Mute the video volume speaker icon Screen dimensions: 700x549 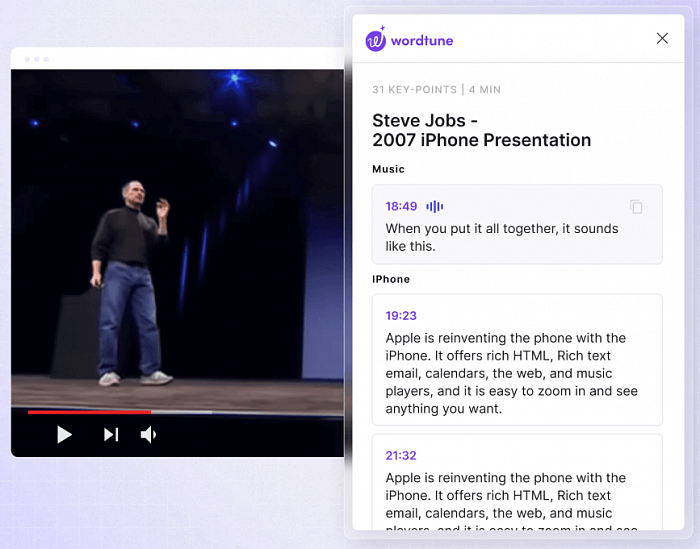pyautogui.click(x=148, y=434)
